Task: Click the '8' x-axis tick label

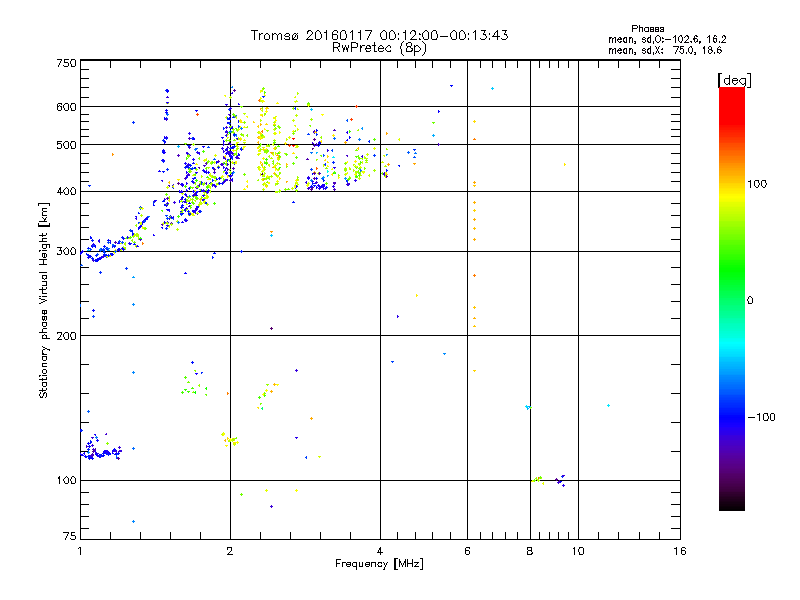Action: pyautogui.click(x=530, y=551)
